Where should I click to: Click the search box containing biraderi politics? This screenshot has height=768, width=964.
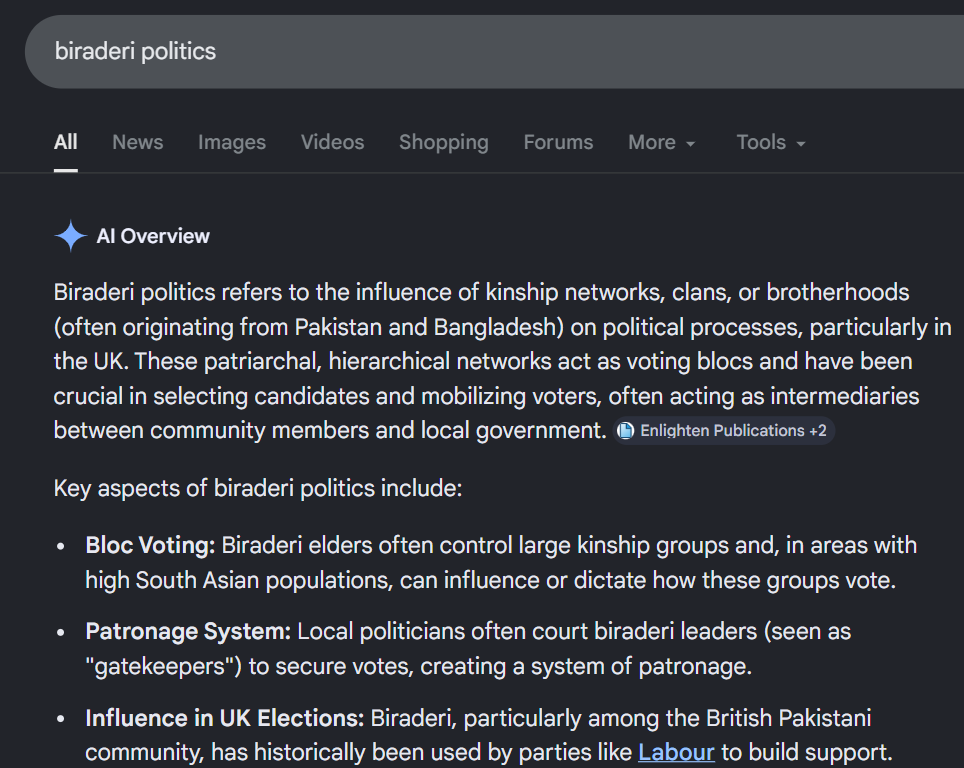tap(494, 52)
